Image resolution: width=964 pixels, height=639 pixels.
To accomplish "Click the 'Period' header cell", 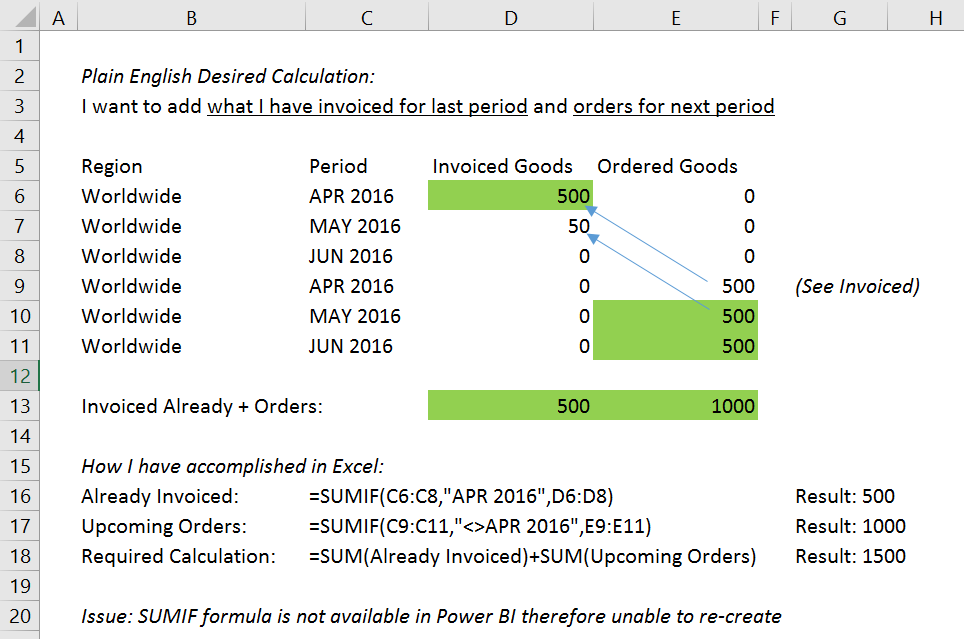I will (338, 166).
